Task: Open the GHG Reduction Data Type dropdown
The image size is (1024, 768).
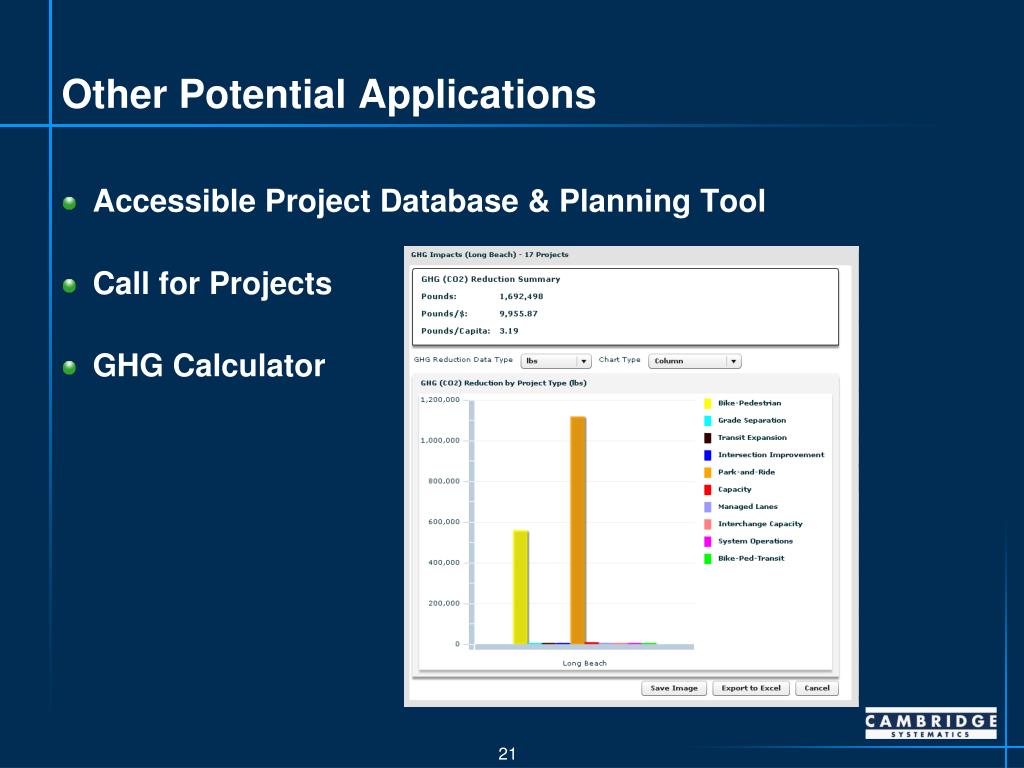Action: (x=556, y=361)
